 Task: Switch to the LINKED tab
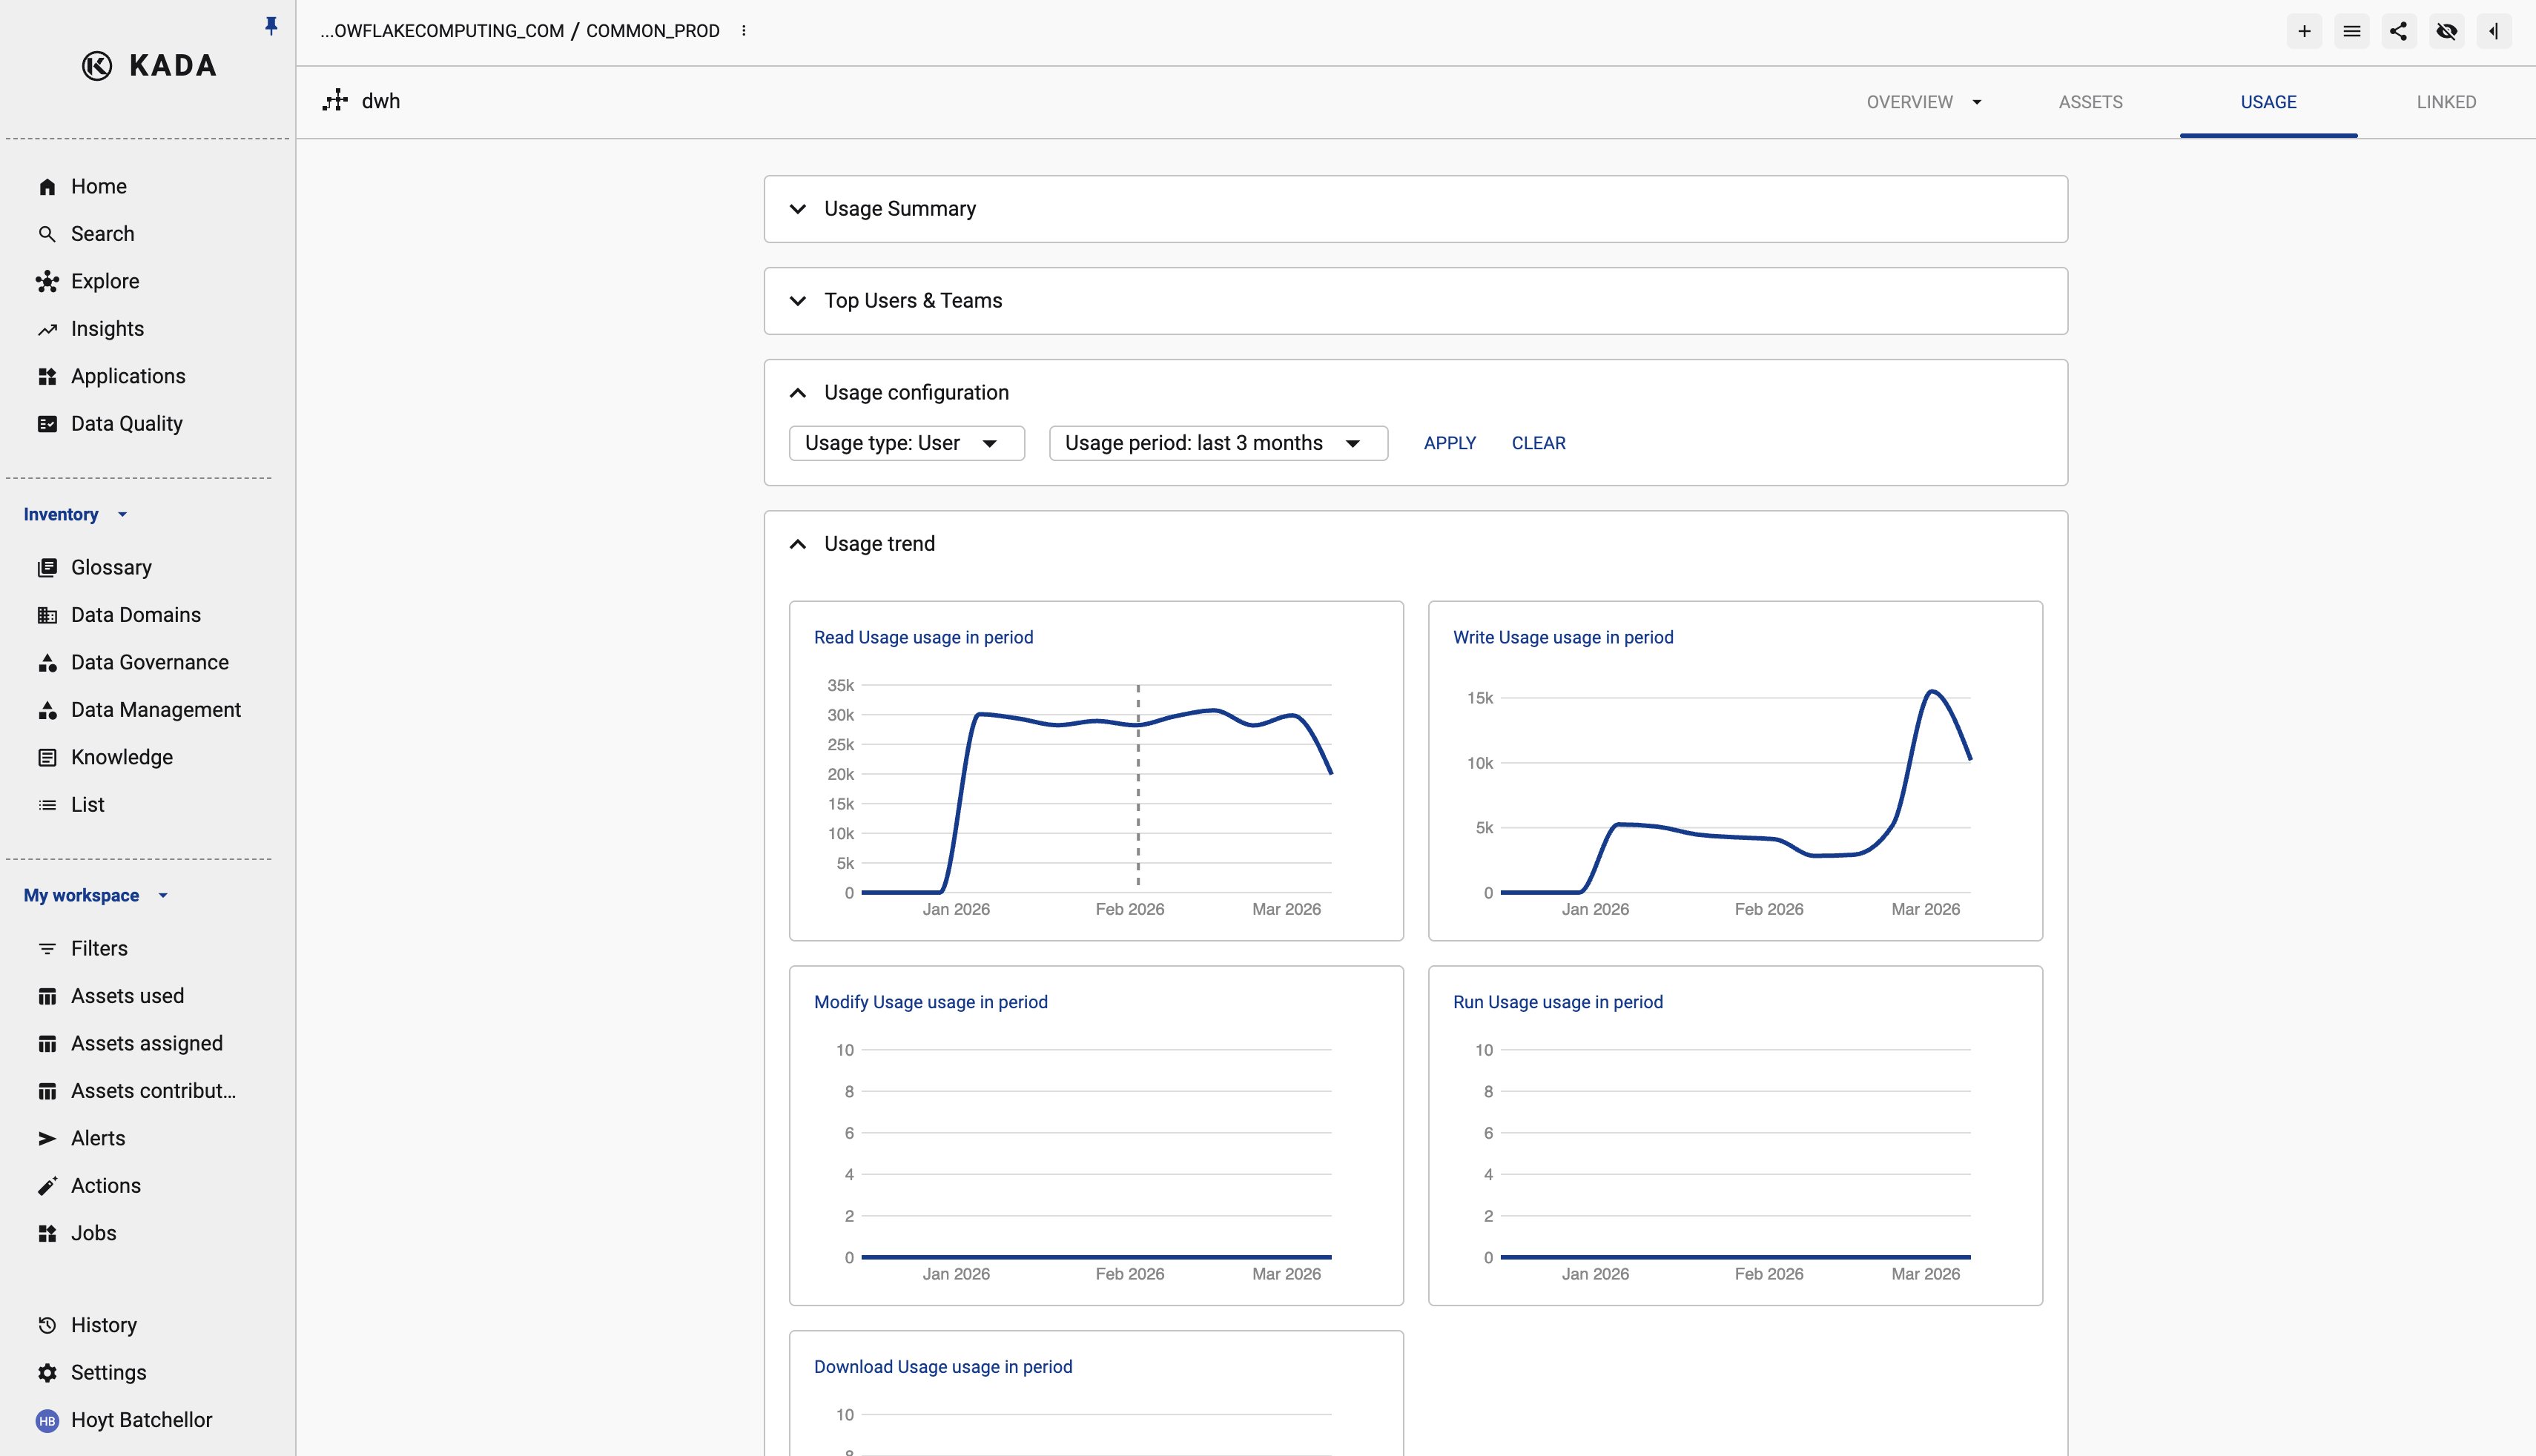tap(2445, 102)
